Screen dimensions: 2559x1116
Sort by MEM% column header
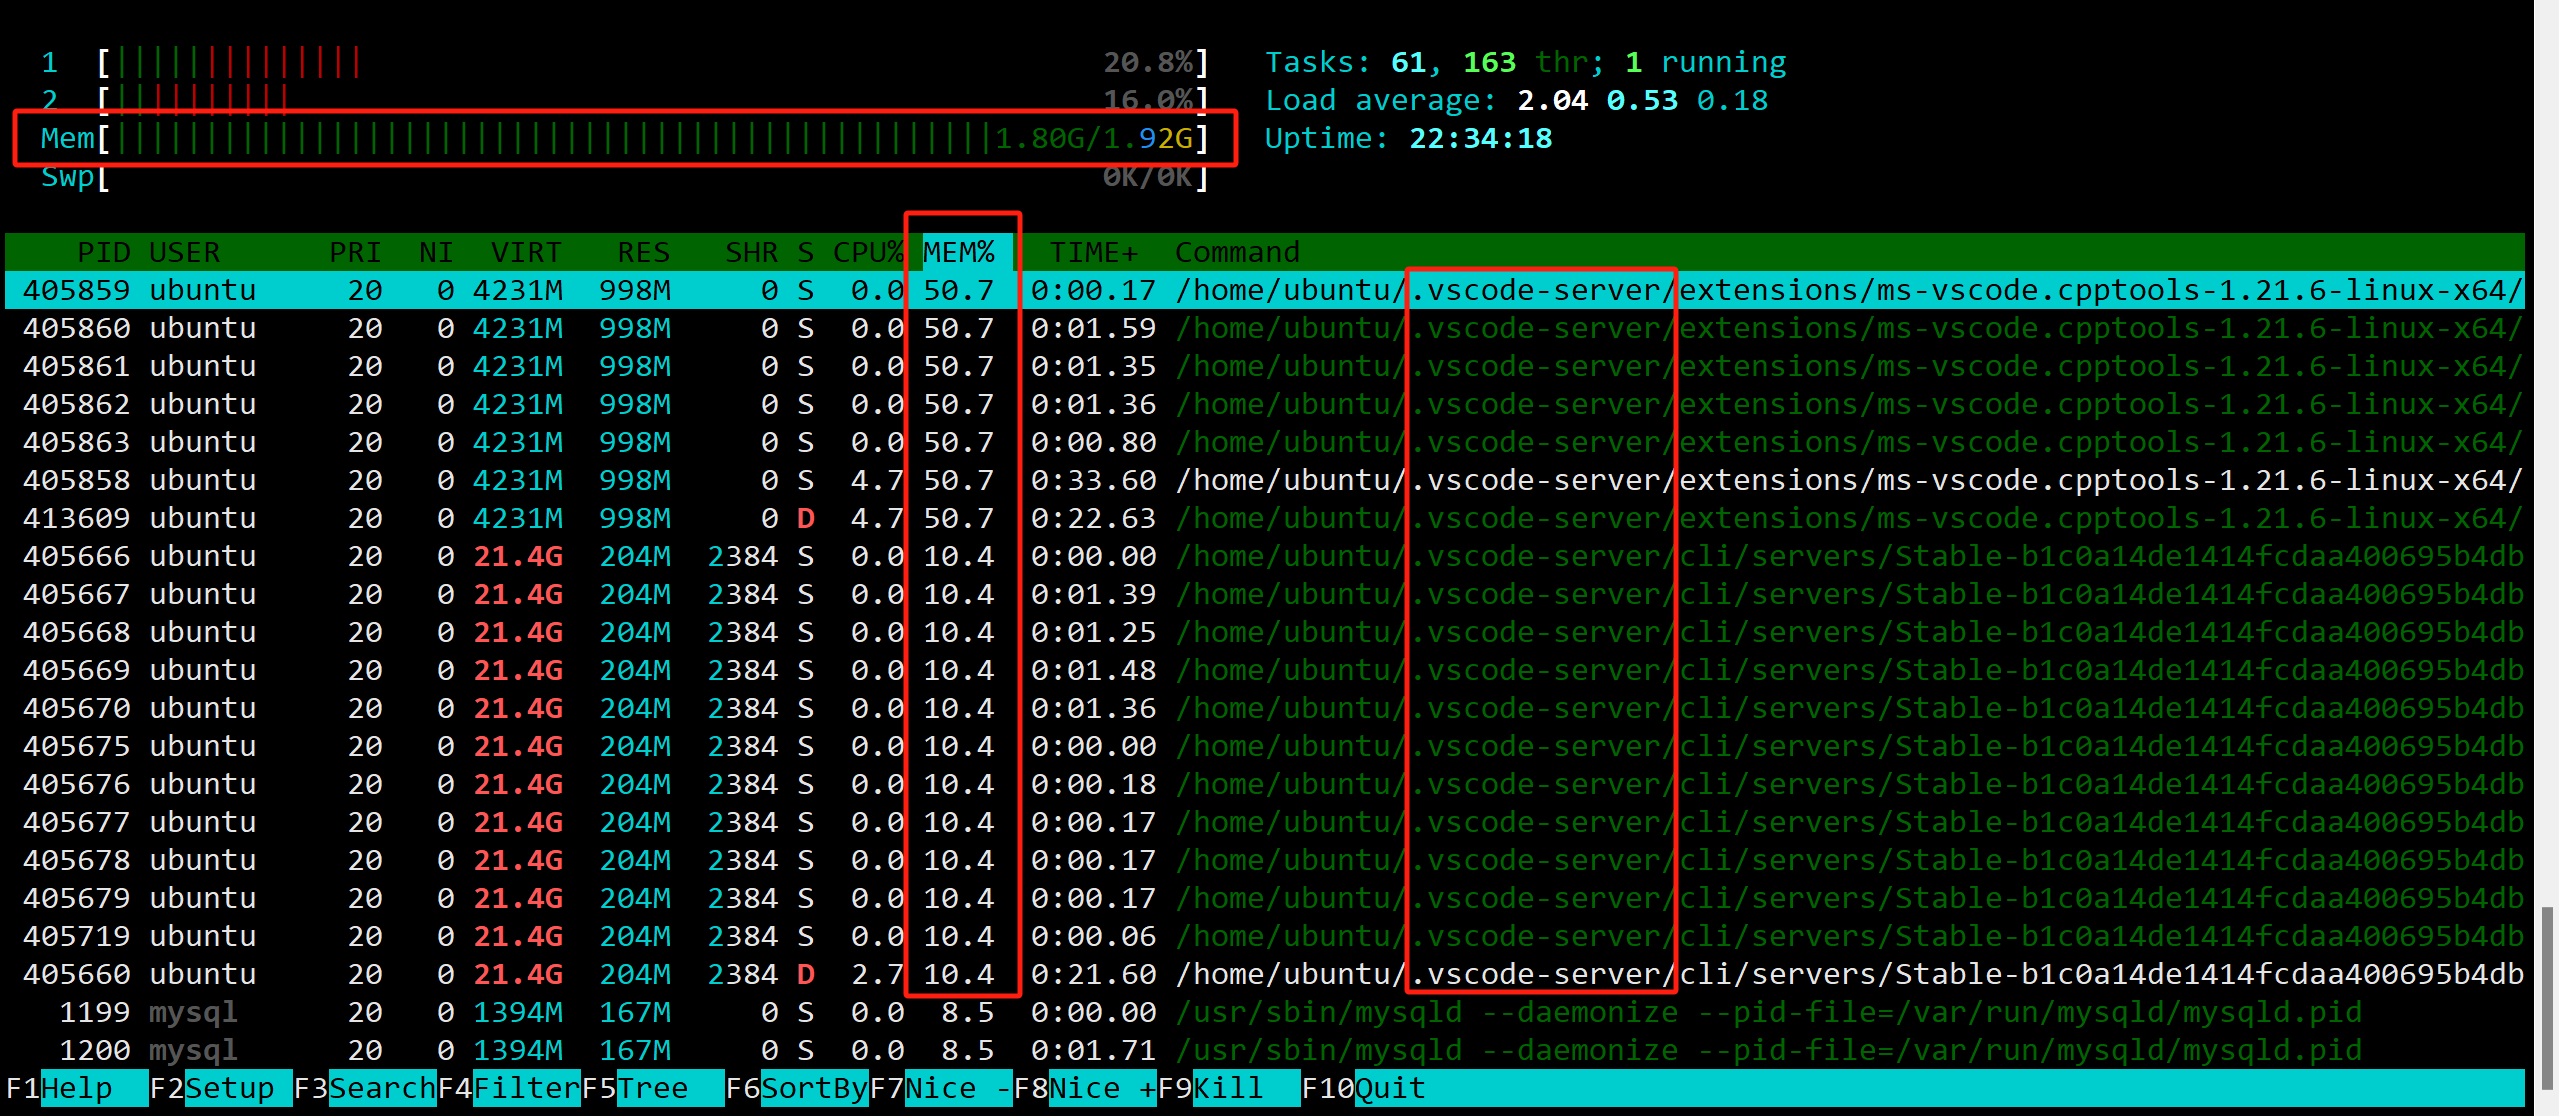[958, 252]
